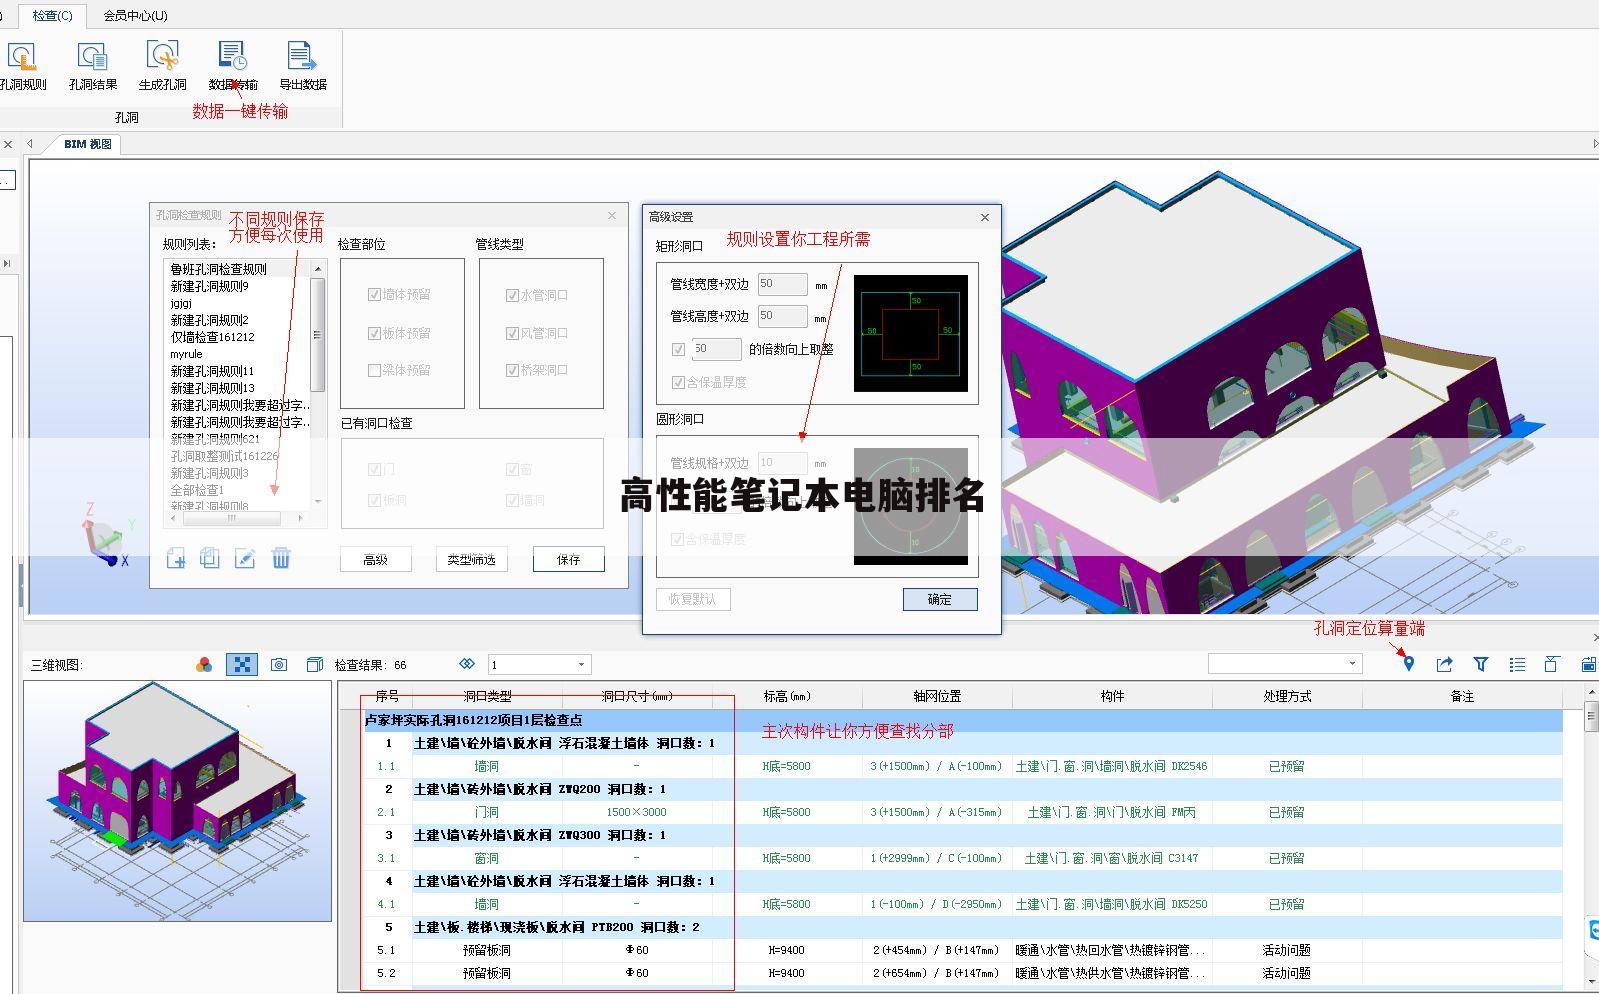Click the rule list scroll-up arrow

[x=318, y=268]
